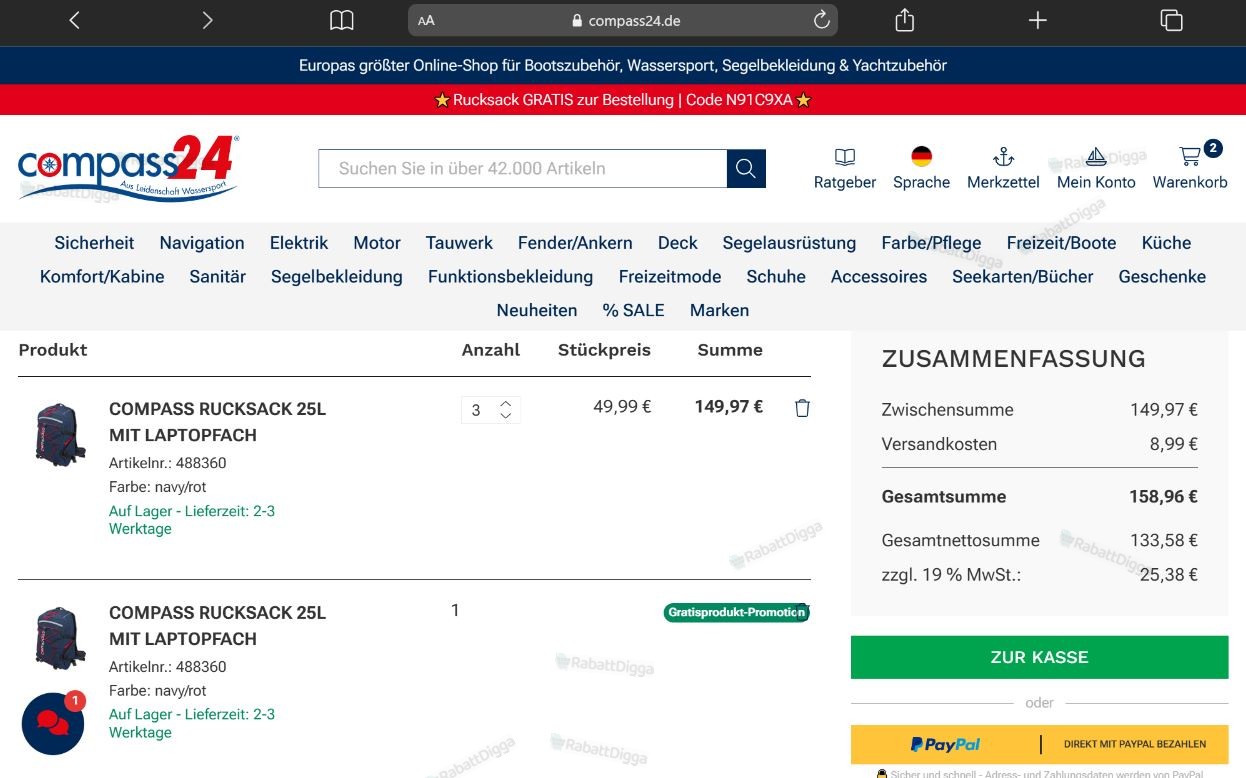Open the live chat bubble icon

pyautogui.click(x=53, y=723)
